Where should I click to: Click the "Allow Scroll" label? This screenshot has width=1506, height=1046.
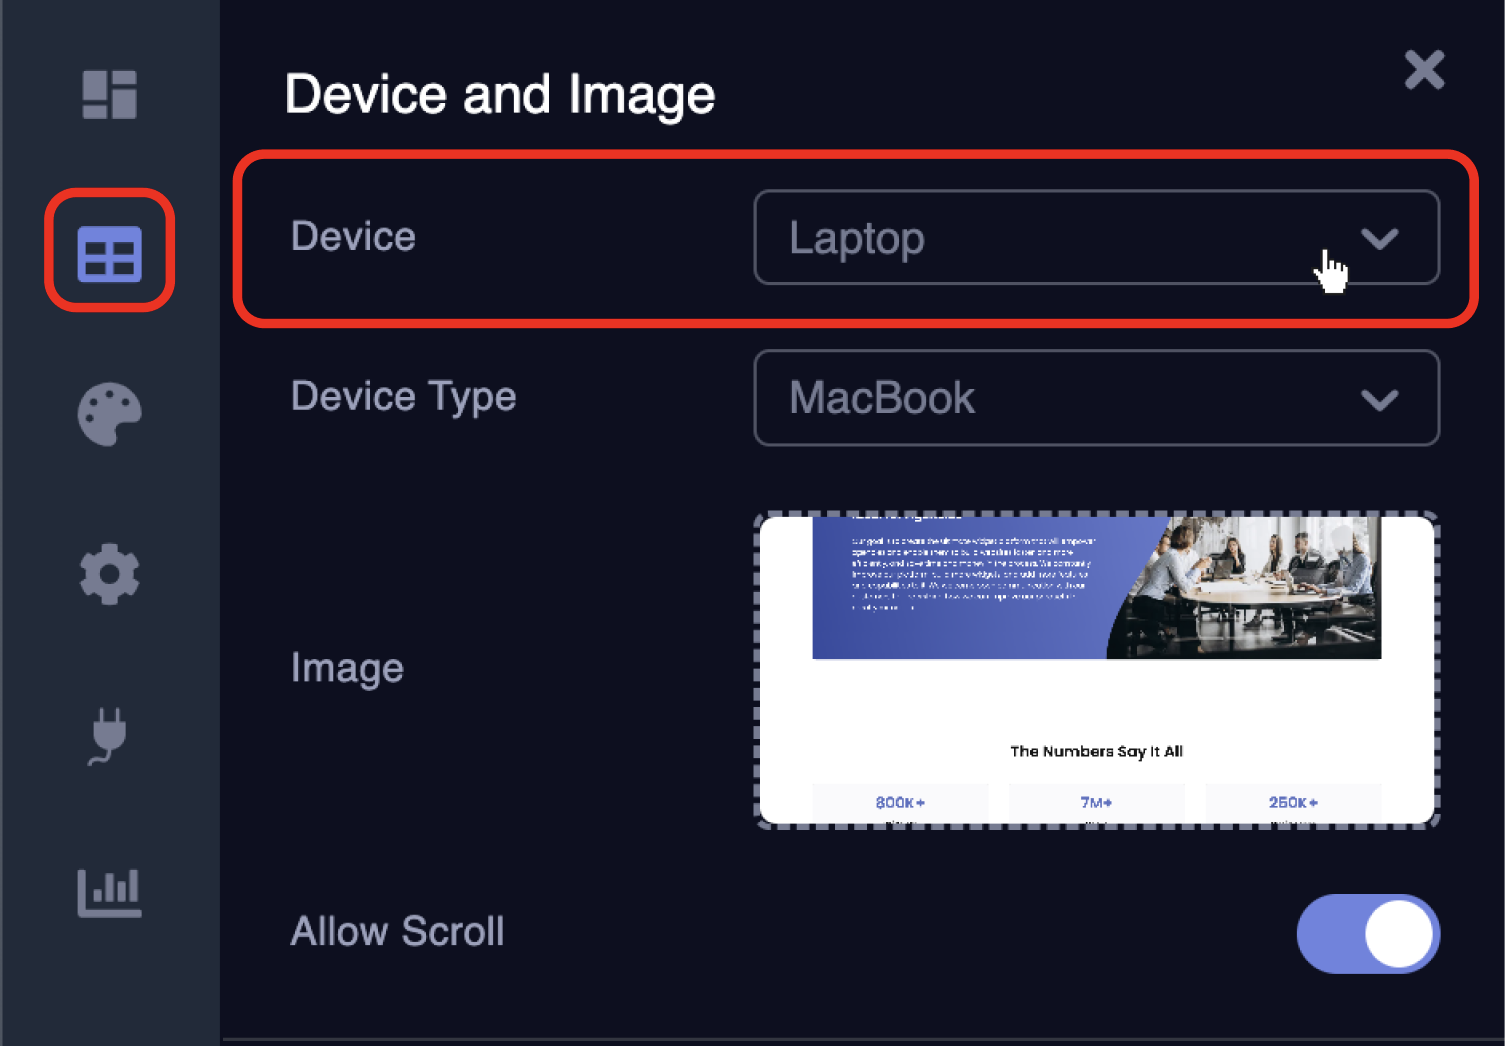(x=397, y=932)
